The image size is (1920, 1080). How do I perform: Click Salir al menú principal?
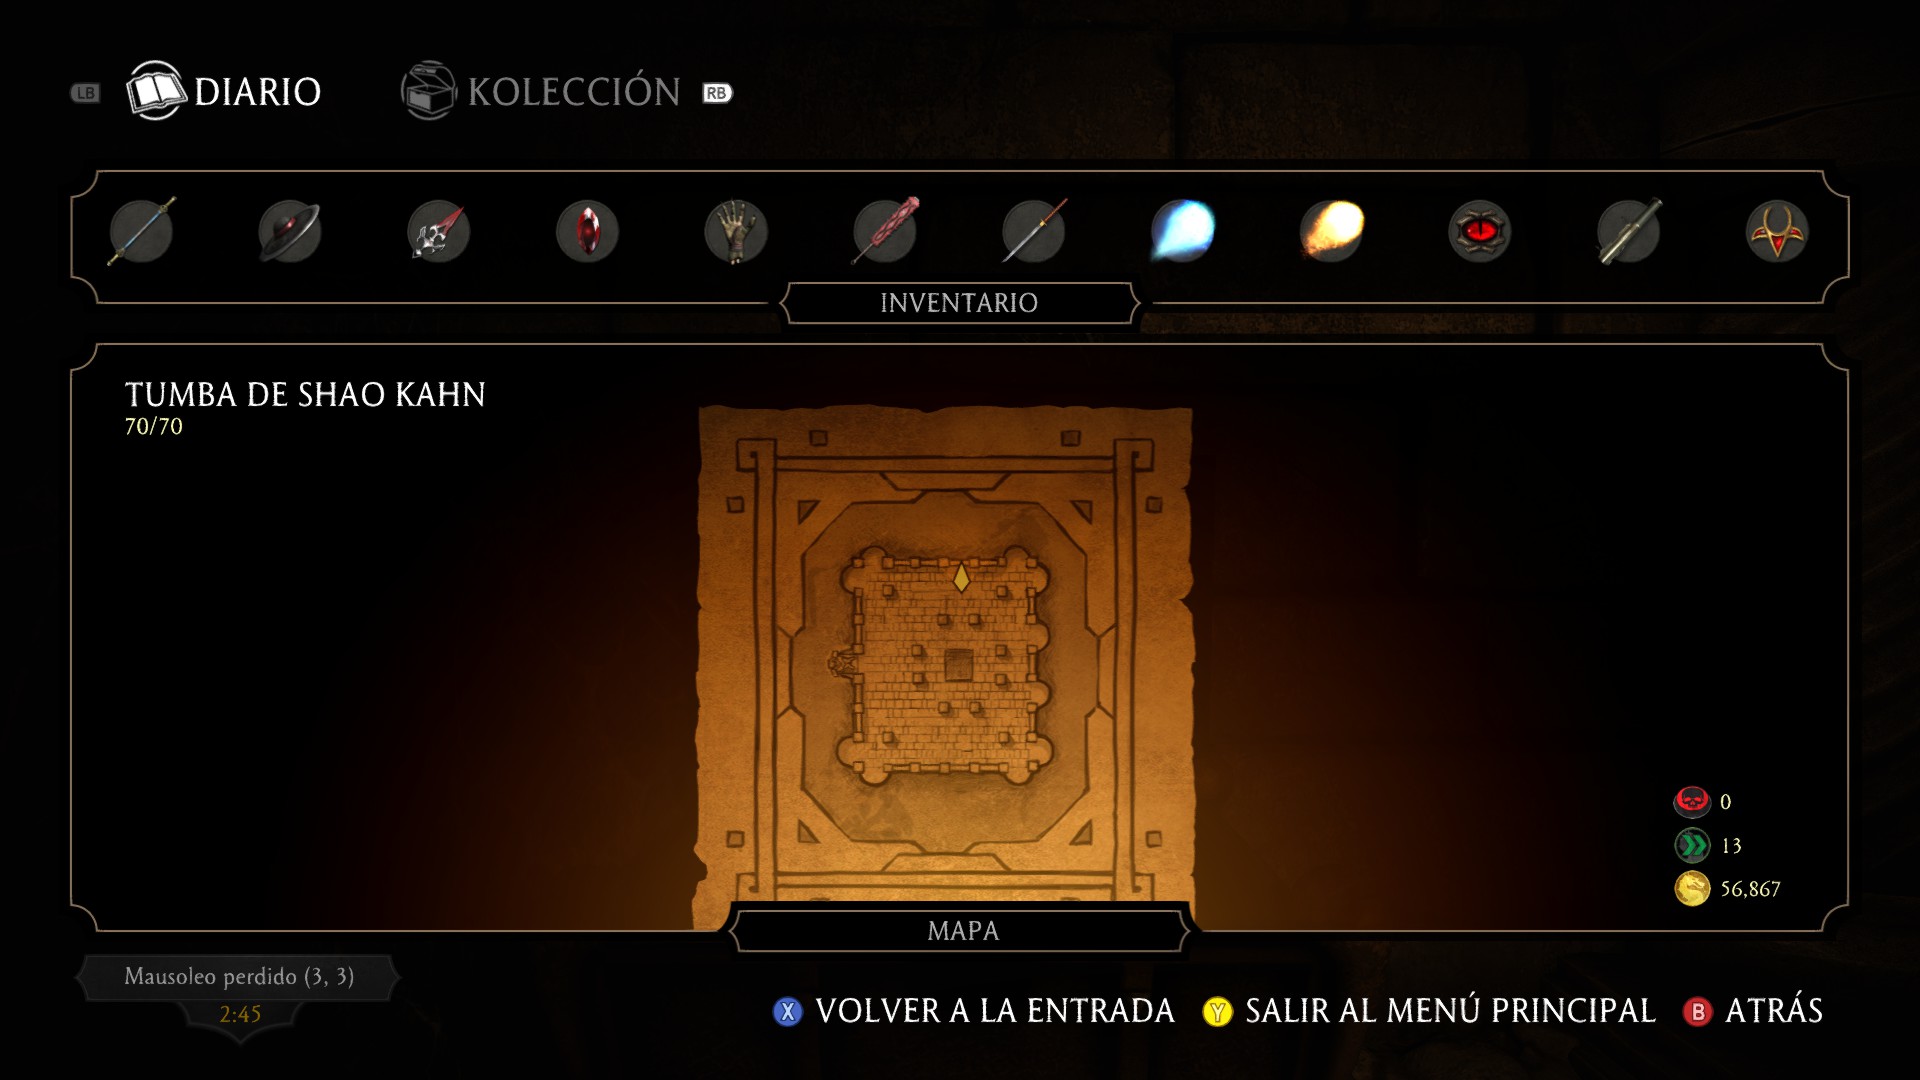(x=1429, y=1011)
